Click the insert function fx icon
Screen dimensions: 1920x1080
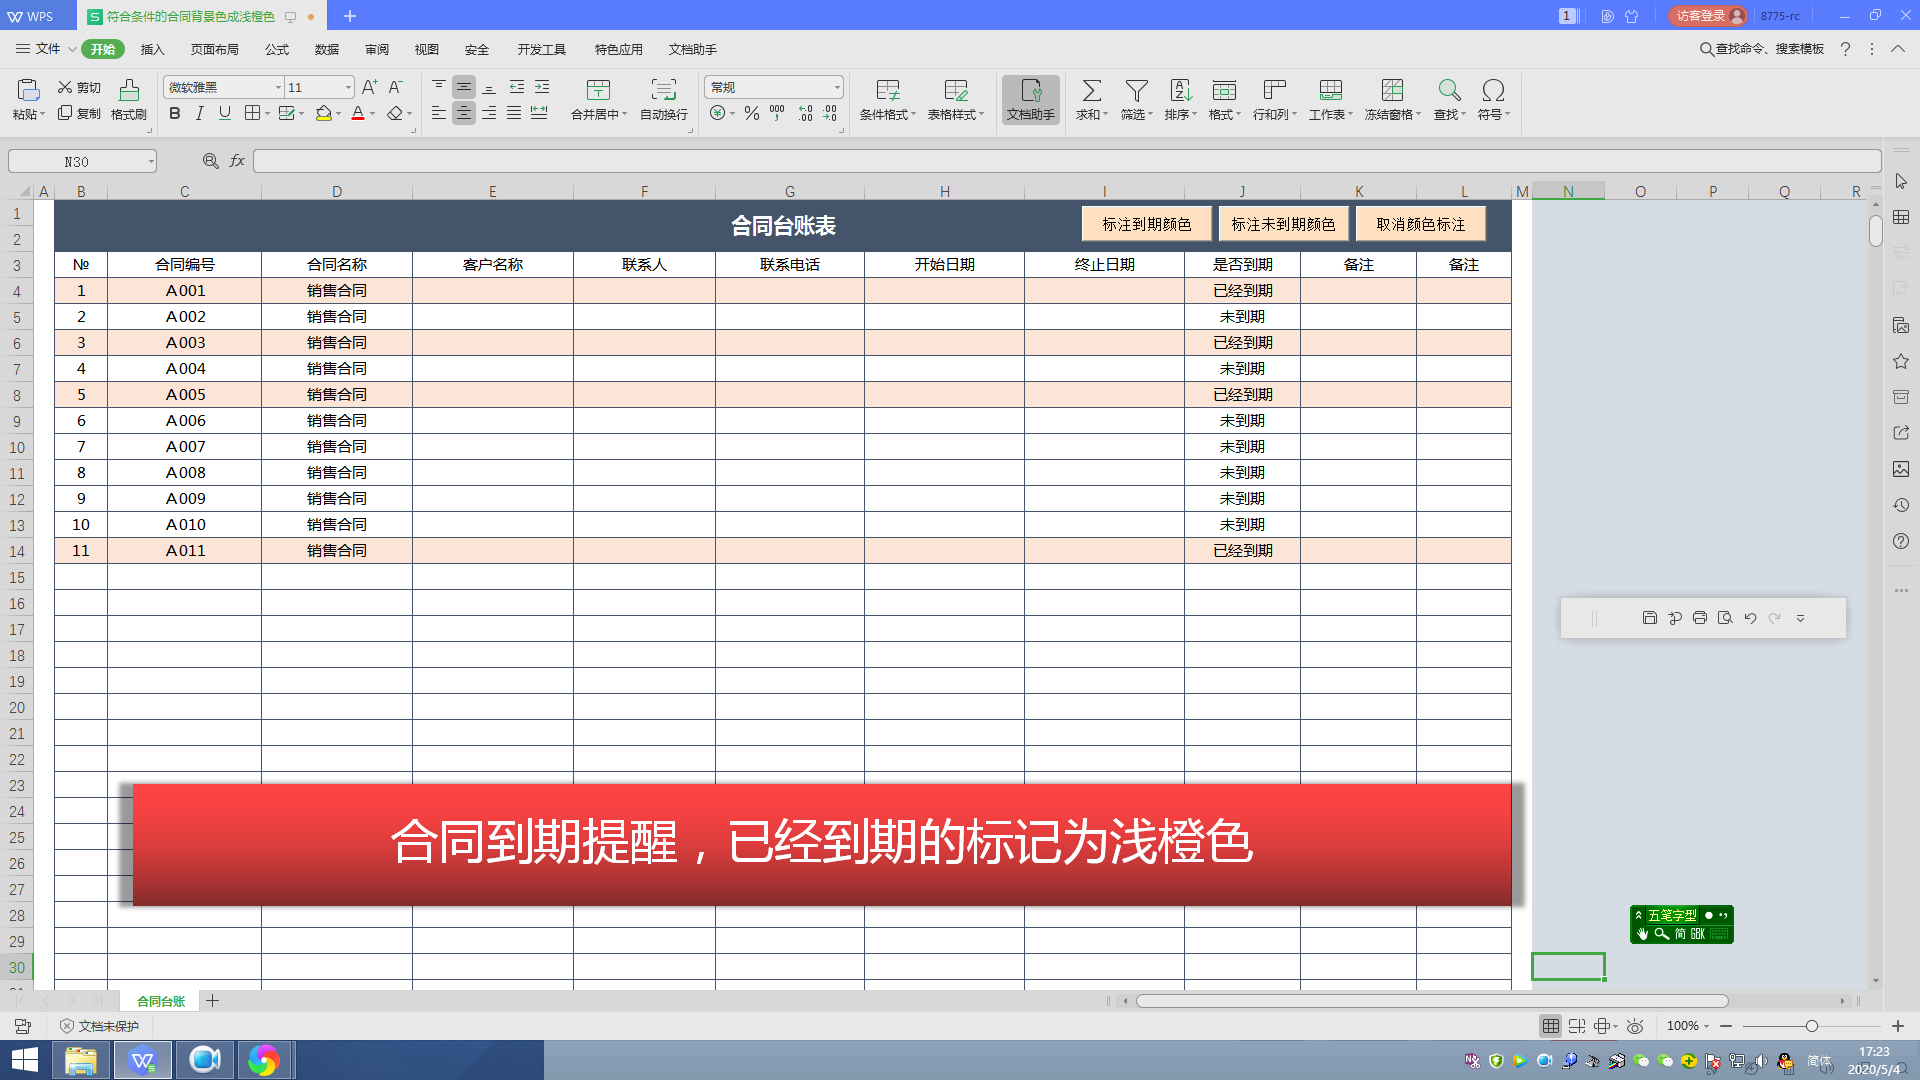coord(237,161)
